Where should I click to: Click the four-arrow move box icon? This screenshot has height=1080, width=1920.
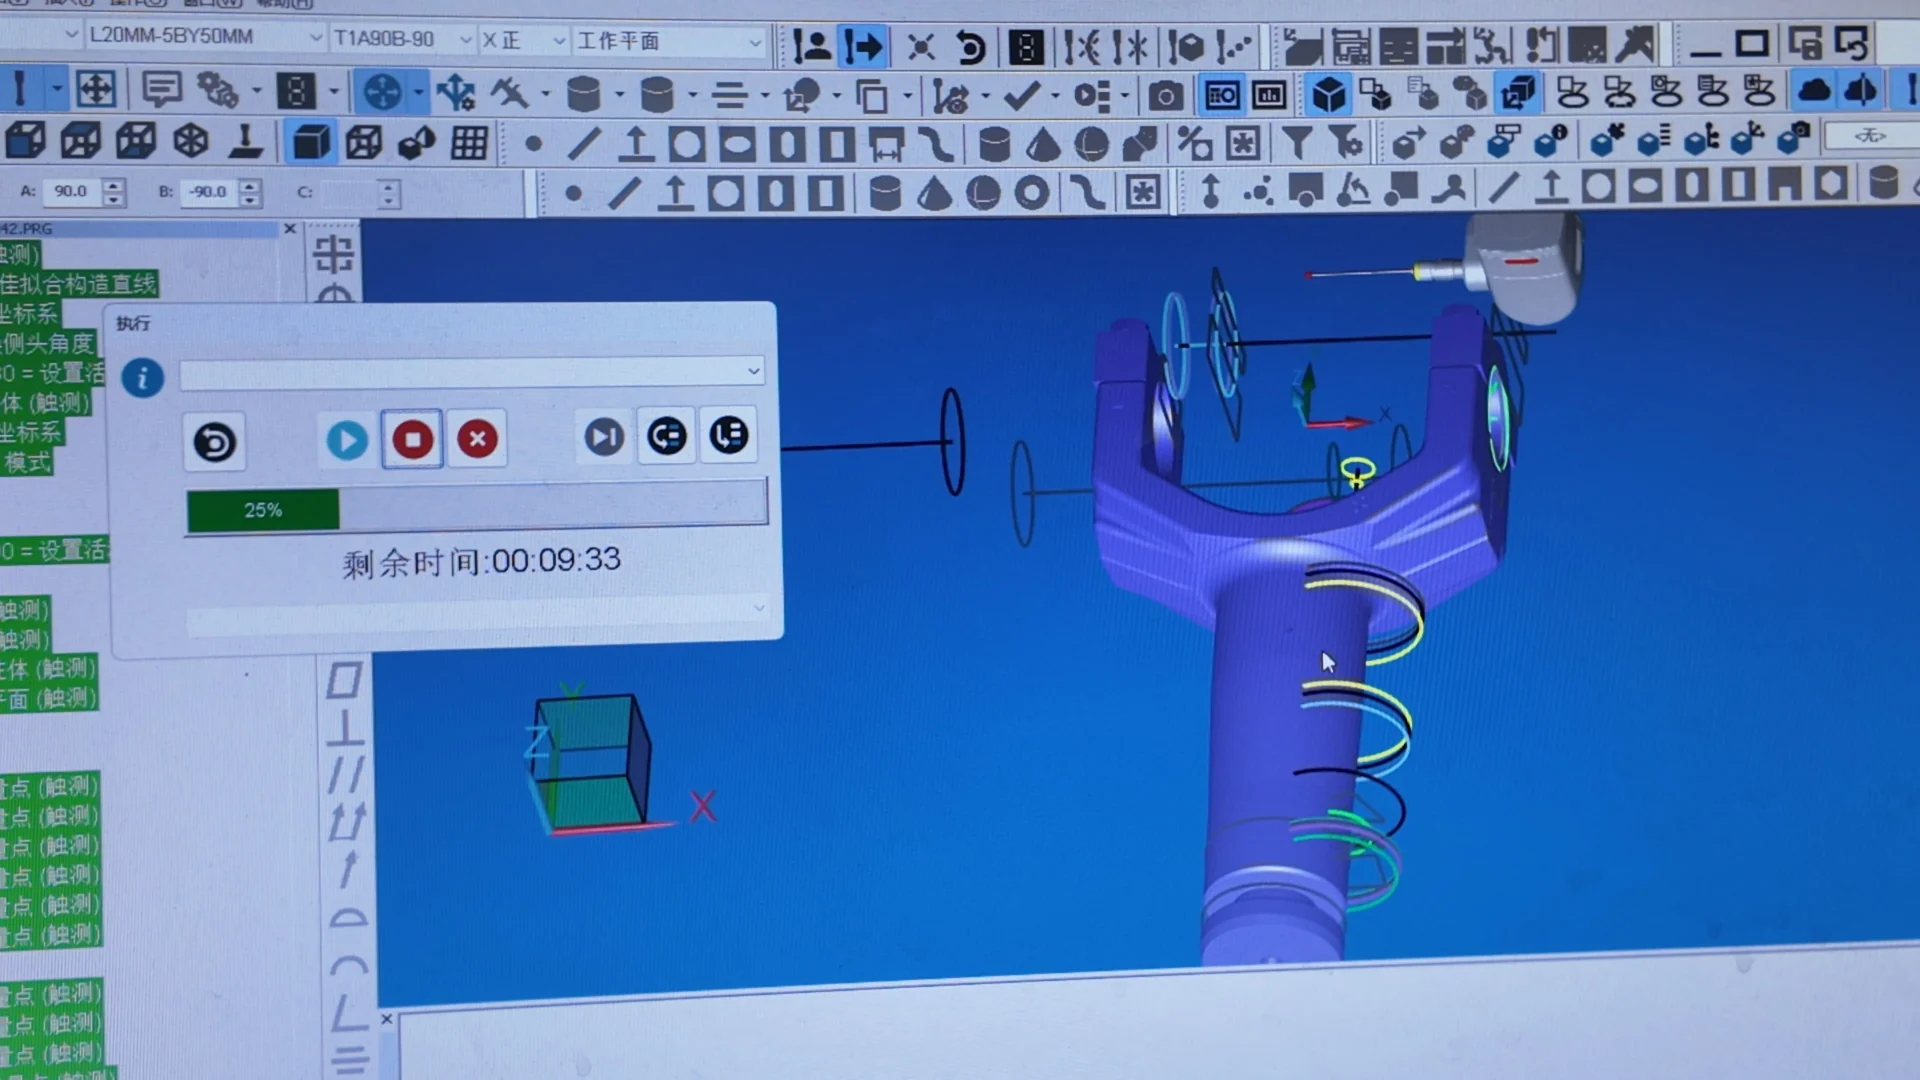pyautogui.click(x=96, y=90)
